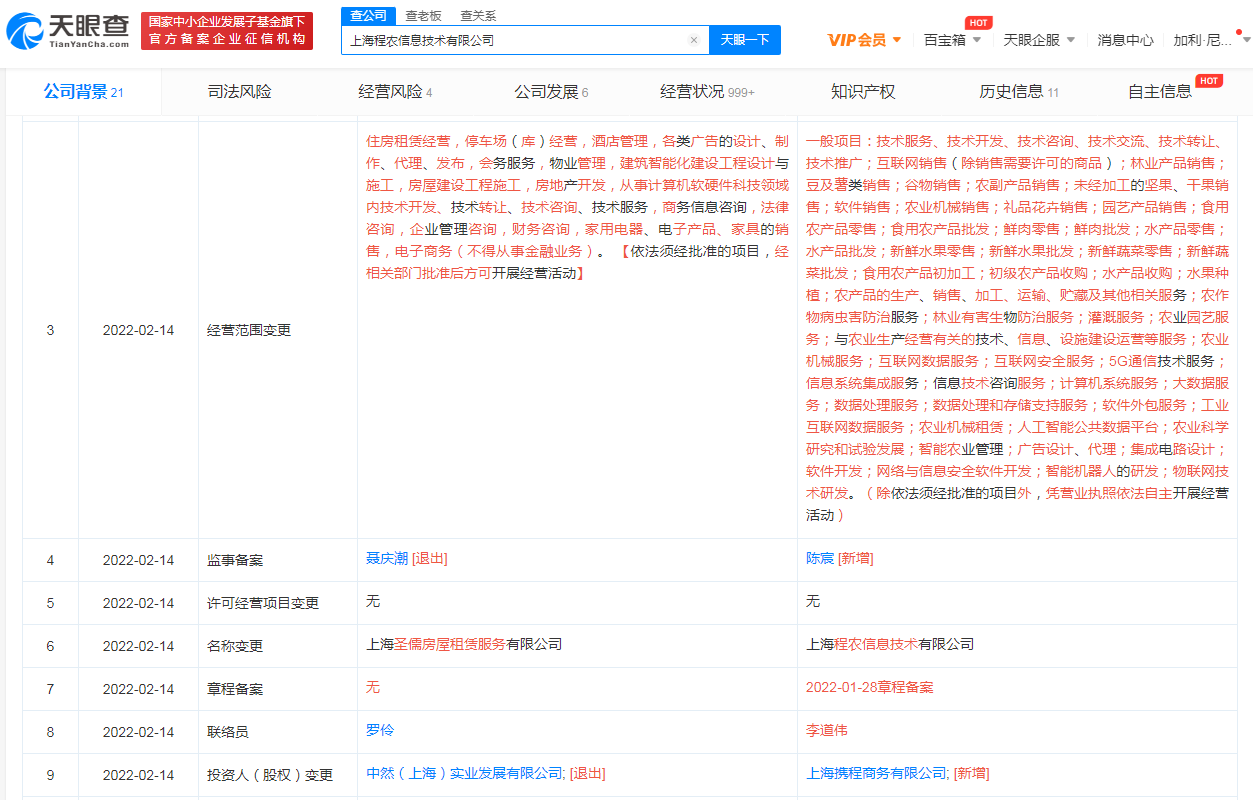
Task: Go to the 经营风险 tab
Action: [395, 92]
